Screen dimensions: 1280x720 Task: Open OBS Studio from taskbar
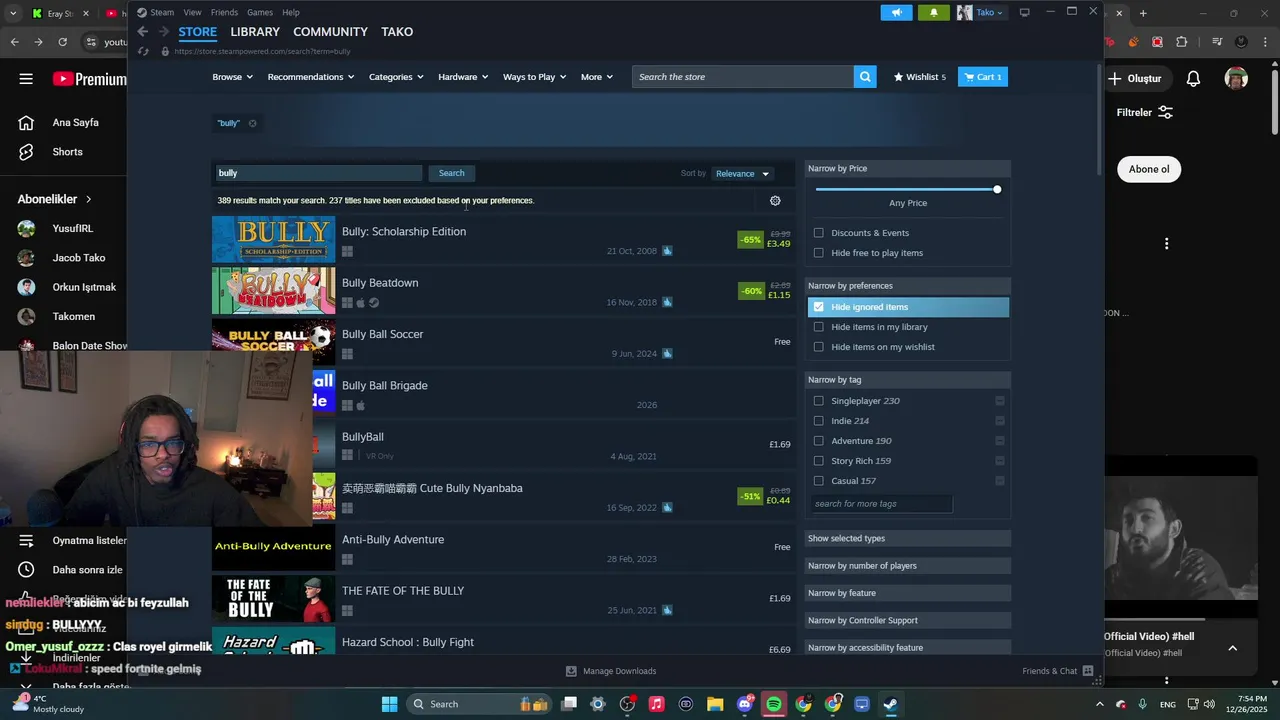pyautogui.click(x=627, y=704)
